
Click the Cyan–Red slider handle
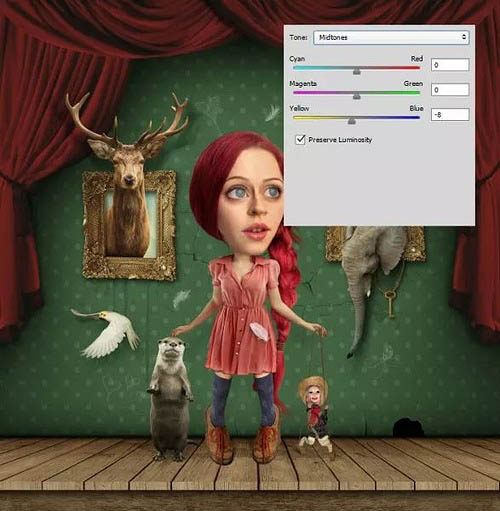356,71
